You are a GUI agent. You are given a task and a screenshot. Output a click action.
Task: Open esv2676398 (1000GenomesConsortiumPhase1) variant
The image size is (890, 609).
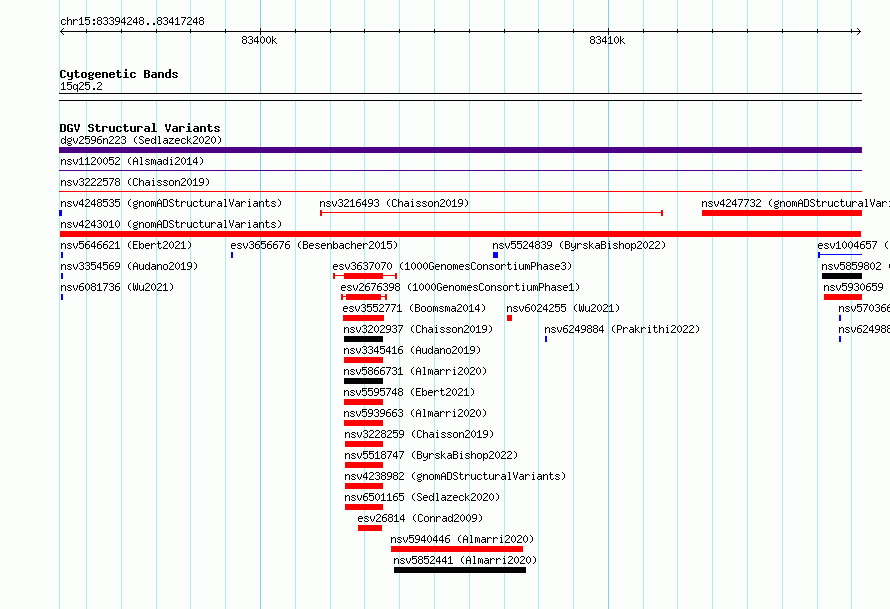coord(460,287)
